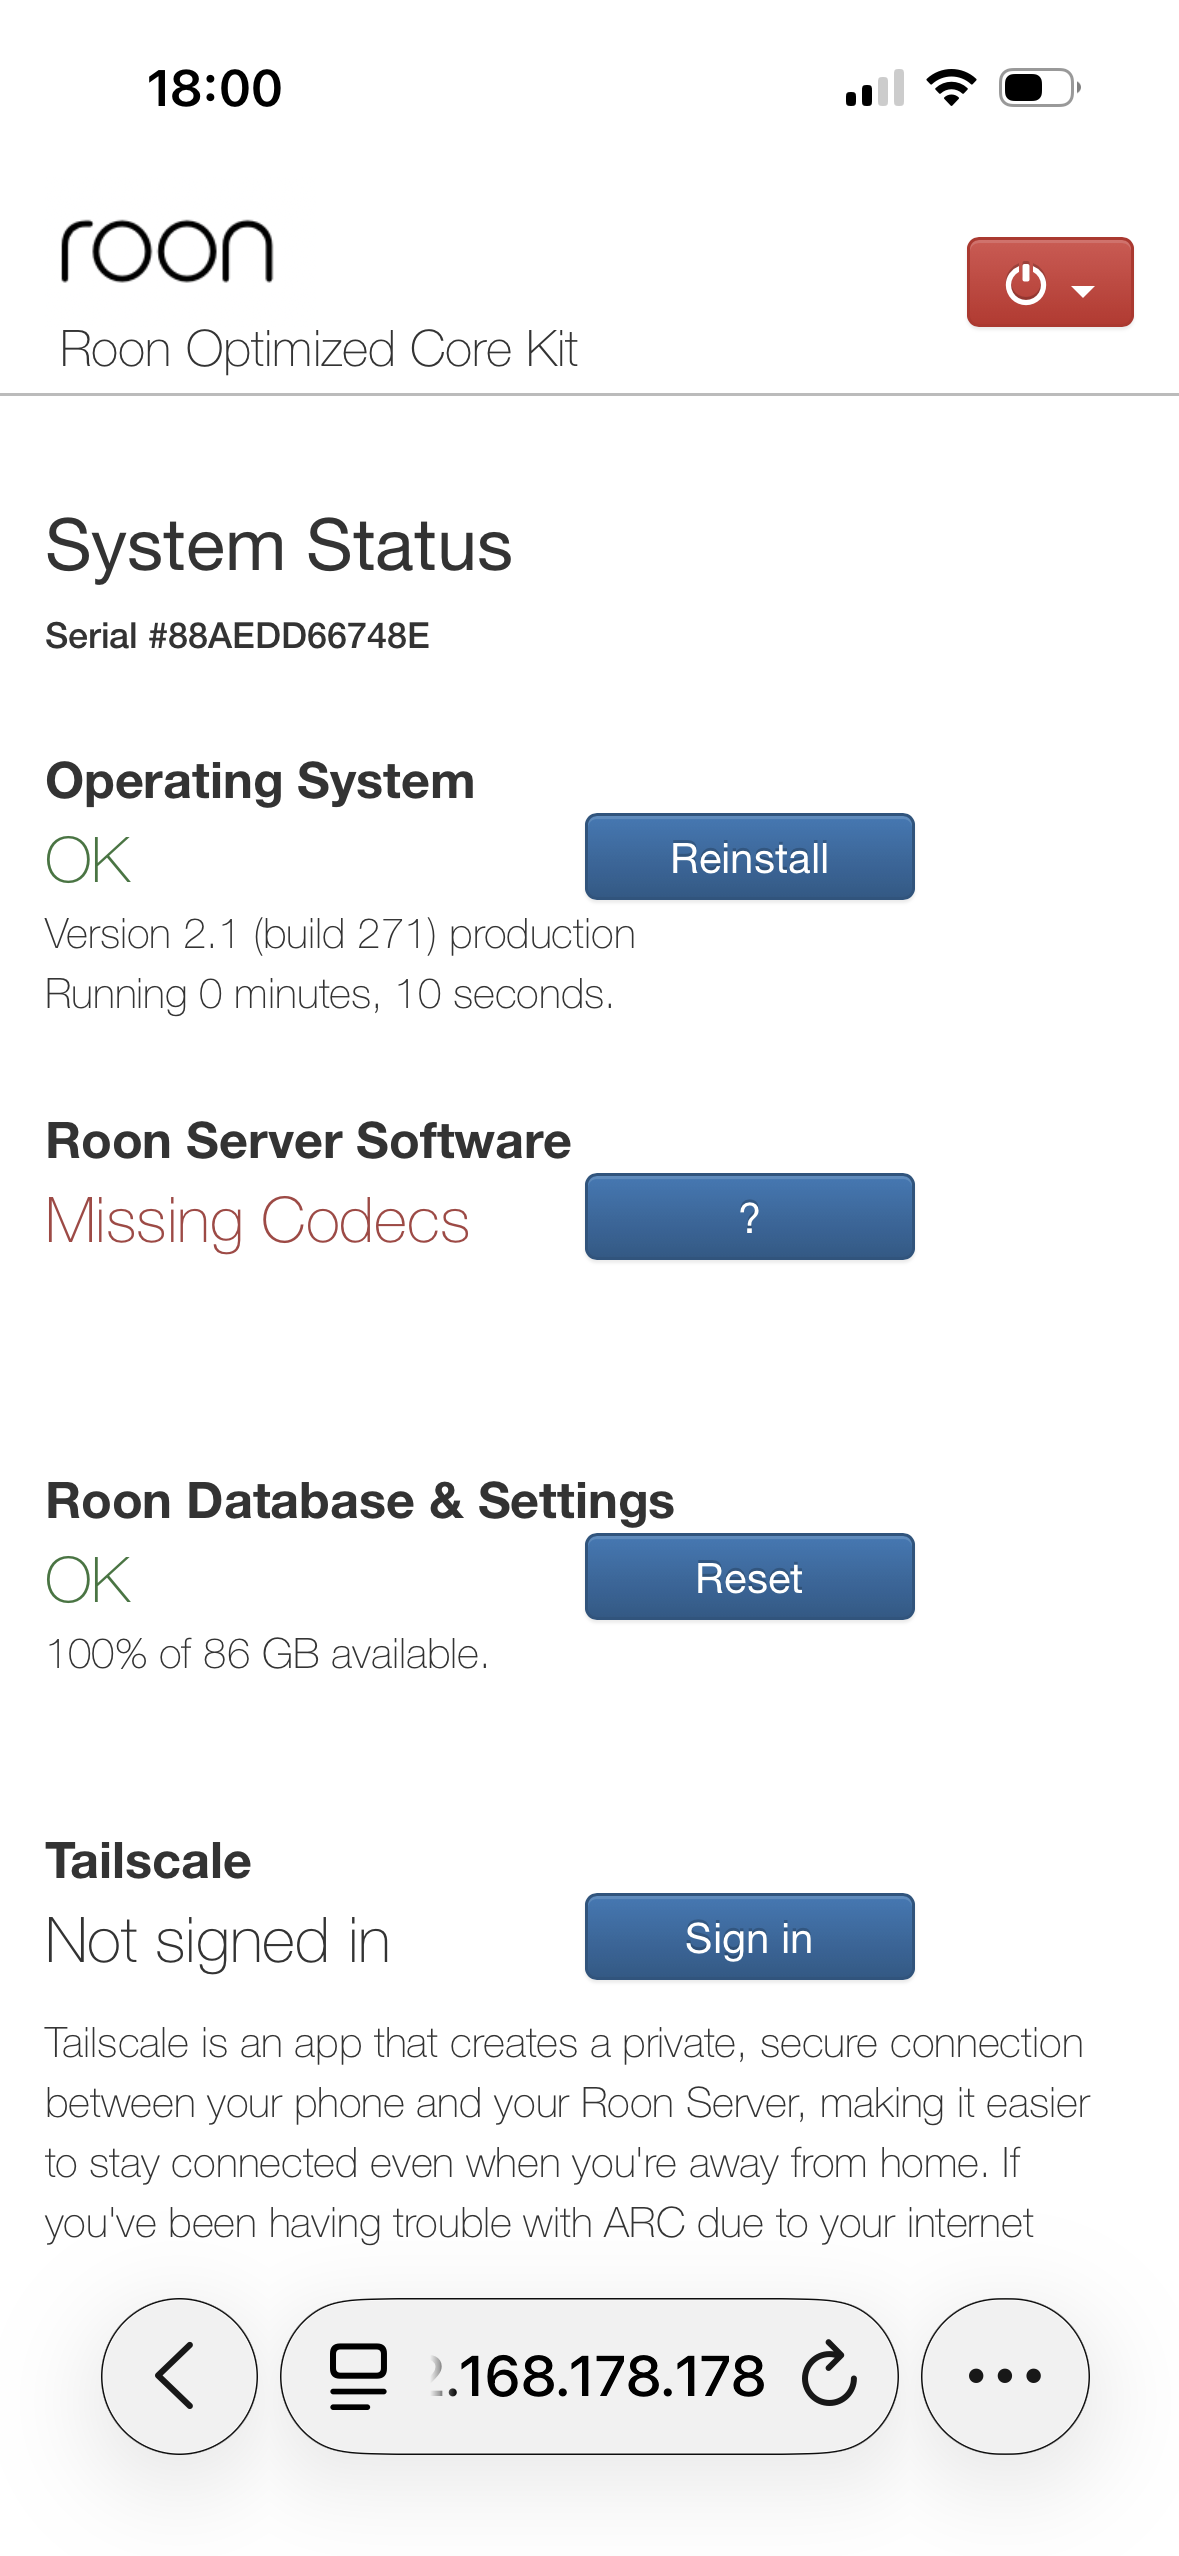Tap the 18:00 clock in status bar
The width and height of the screenshot is (1179, 2556).
214,88
